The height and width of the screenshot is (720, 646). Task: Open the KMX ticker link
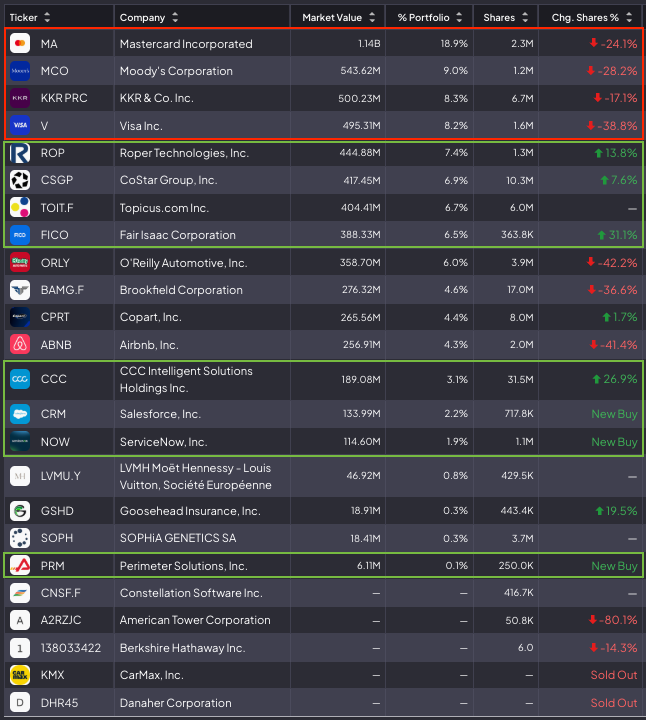pyautogui.click(x=52, y=675)
